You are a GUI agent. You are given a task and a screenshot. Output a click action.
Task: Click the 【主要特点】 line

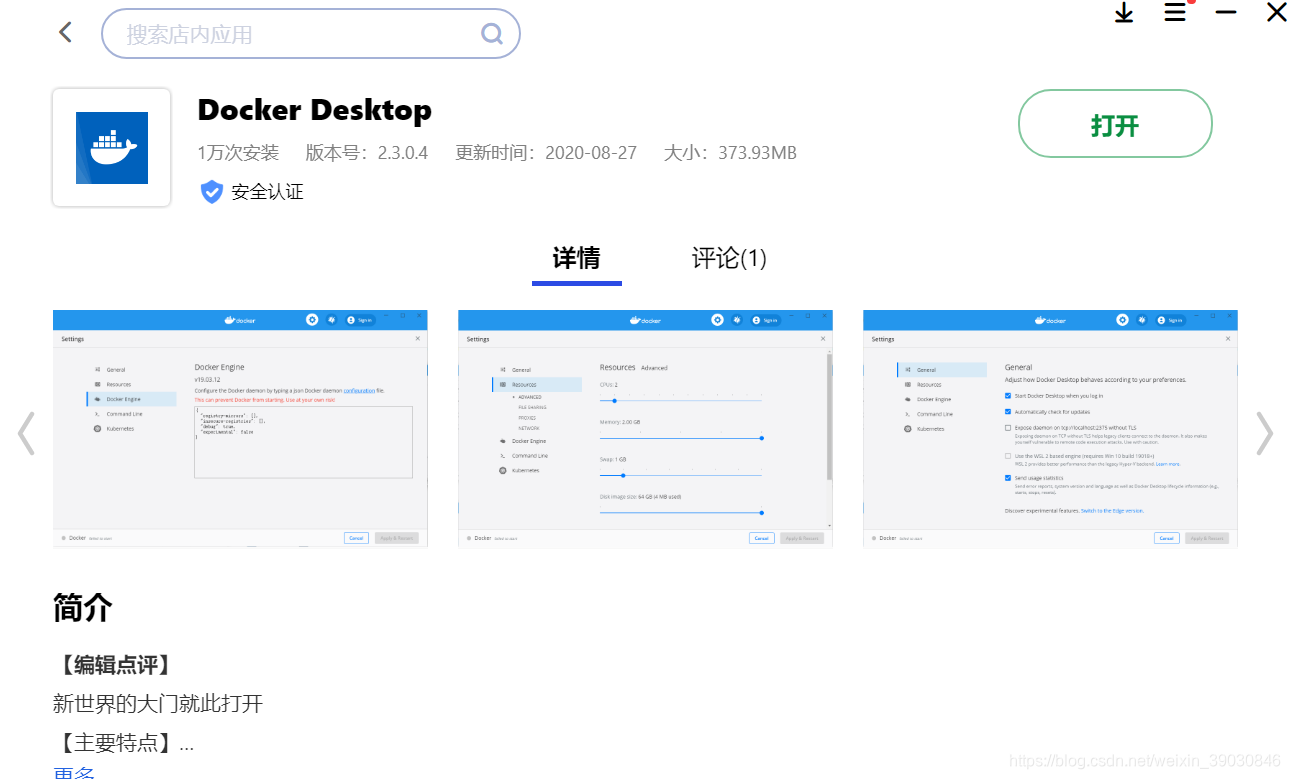(123, 743)
